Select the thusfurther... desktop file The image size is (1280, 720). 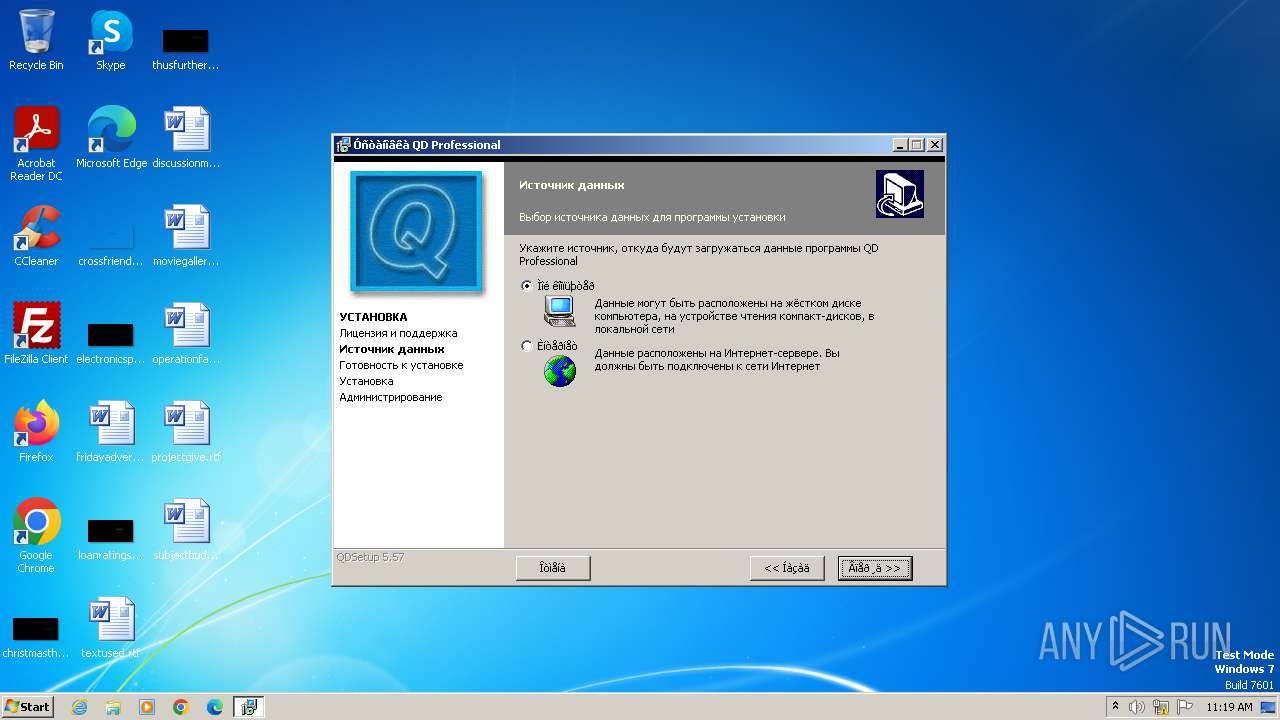point(186,46)
